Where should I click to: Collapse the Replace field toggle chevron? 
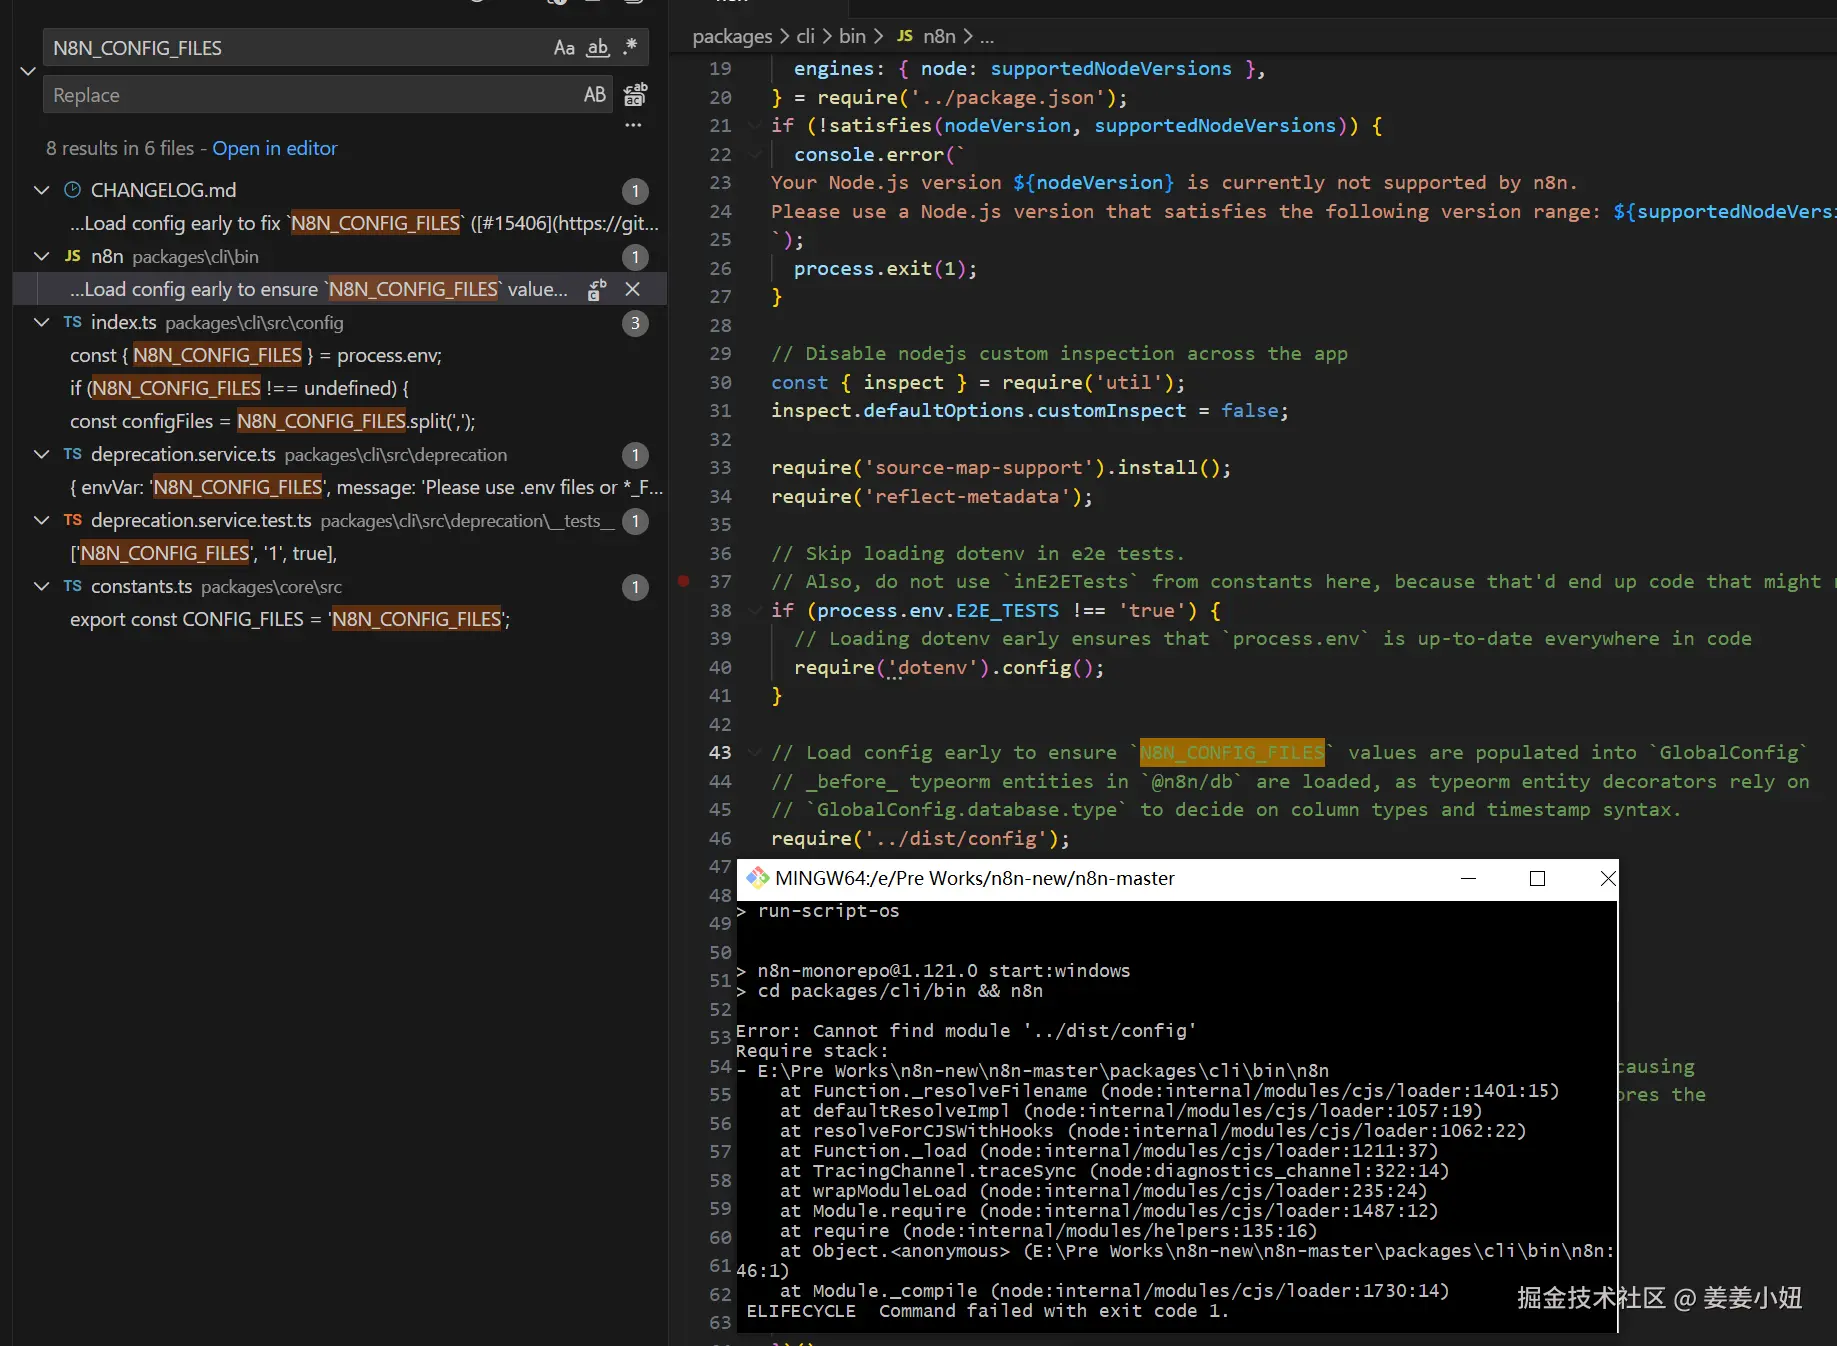(x=28, y=71)
